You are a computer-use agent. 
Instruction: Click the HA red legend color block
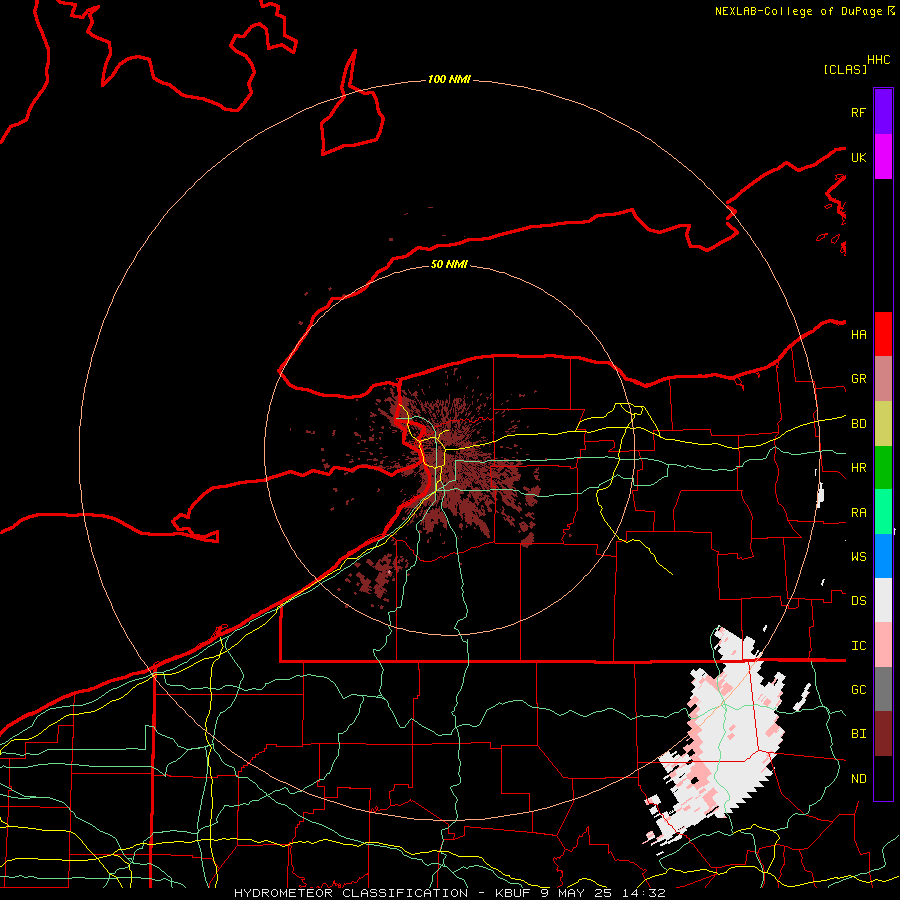[x=883, y=334]
